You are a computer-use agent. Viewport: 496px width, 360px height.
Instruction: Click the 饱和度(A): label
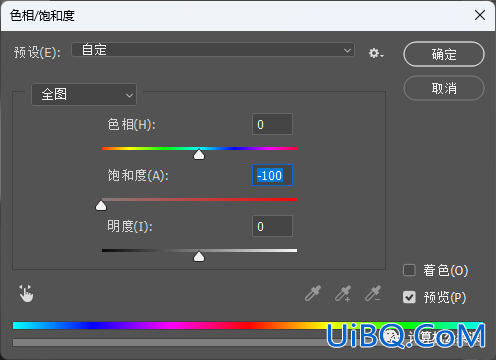[x=138, y=175]
